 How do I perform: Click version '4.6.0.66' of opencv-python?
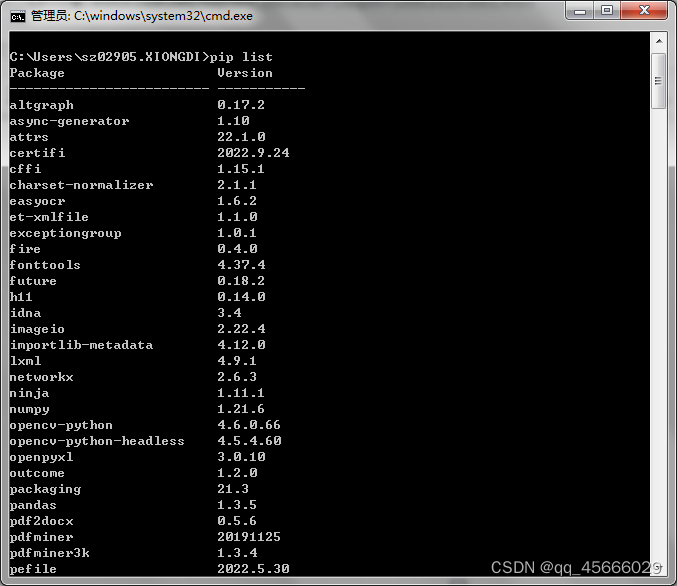(249, 425)
